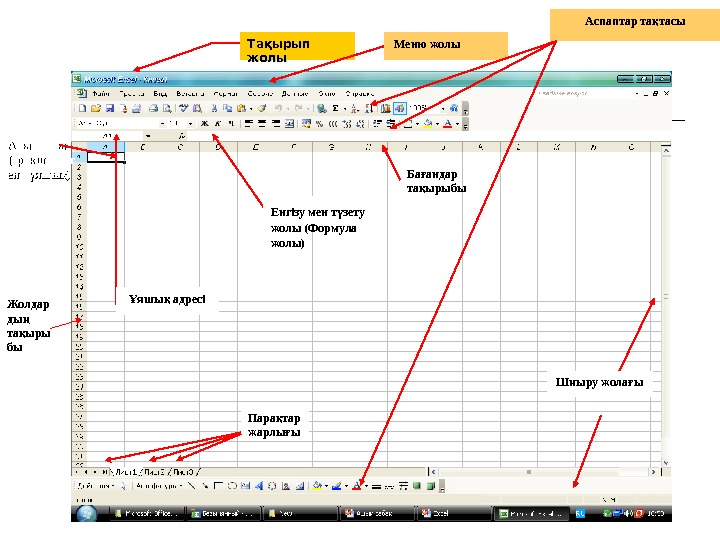Open the Borders dropdown arrow
The width and height of the screenshot is (720, 540).
pos(417,124)
